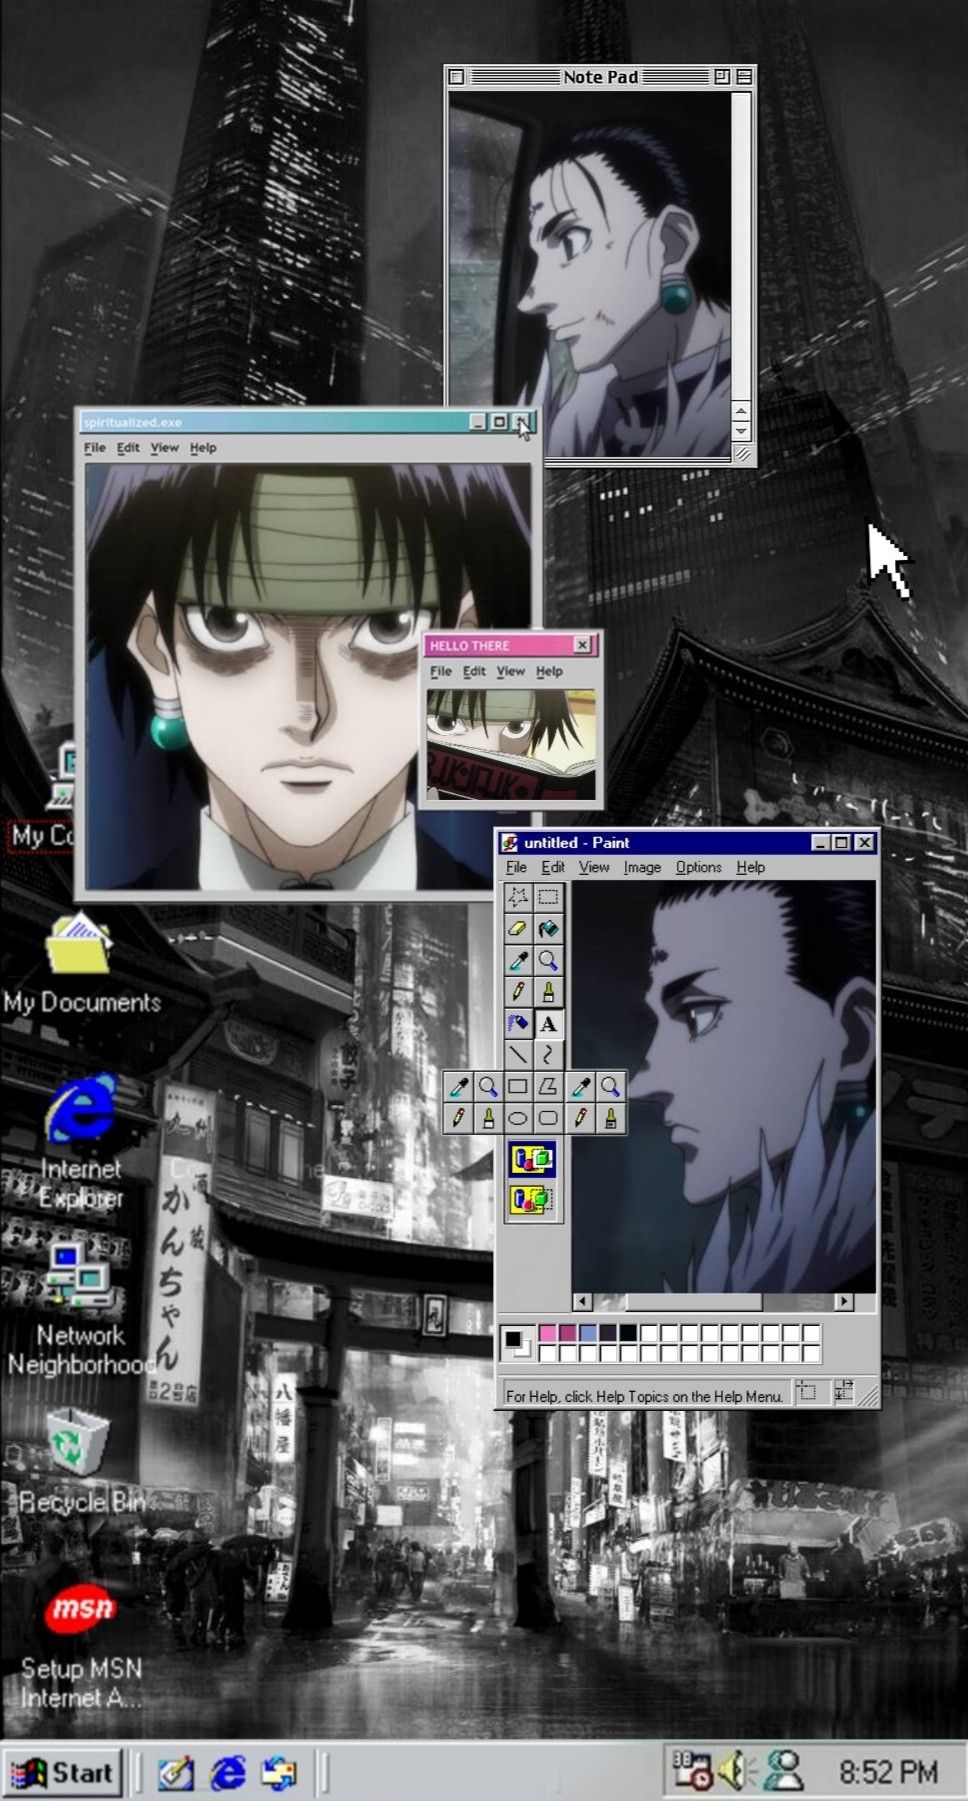Select the rectangular Select tool in Paint

(548, 897)
